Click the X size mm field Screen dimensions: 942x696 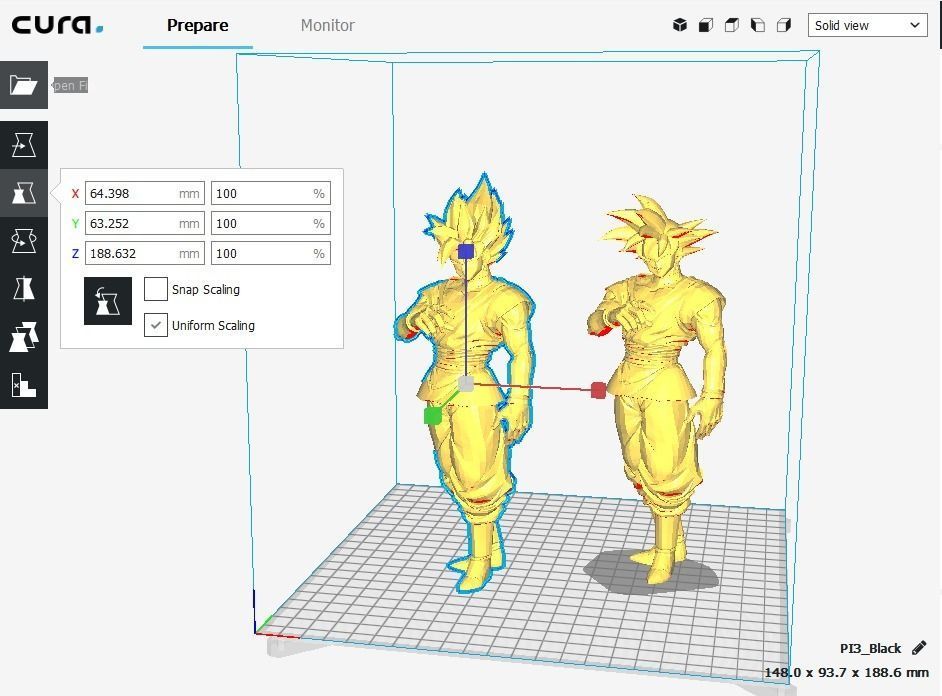point(145,193)
